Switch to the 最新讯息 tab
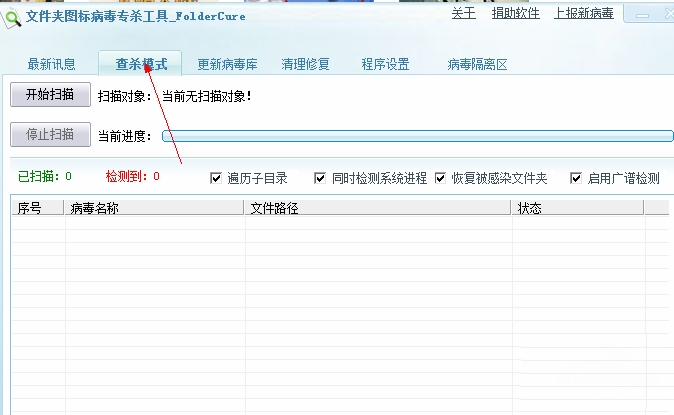Image resolution: width=674 pixels, height=415 pixels. pos(51,64)
